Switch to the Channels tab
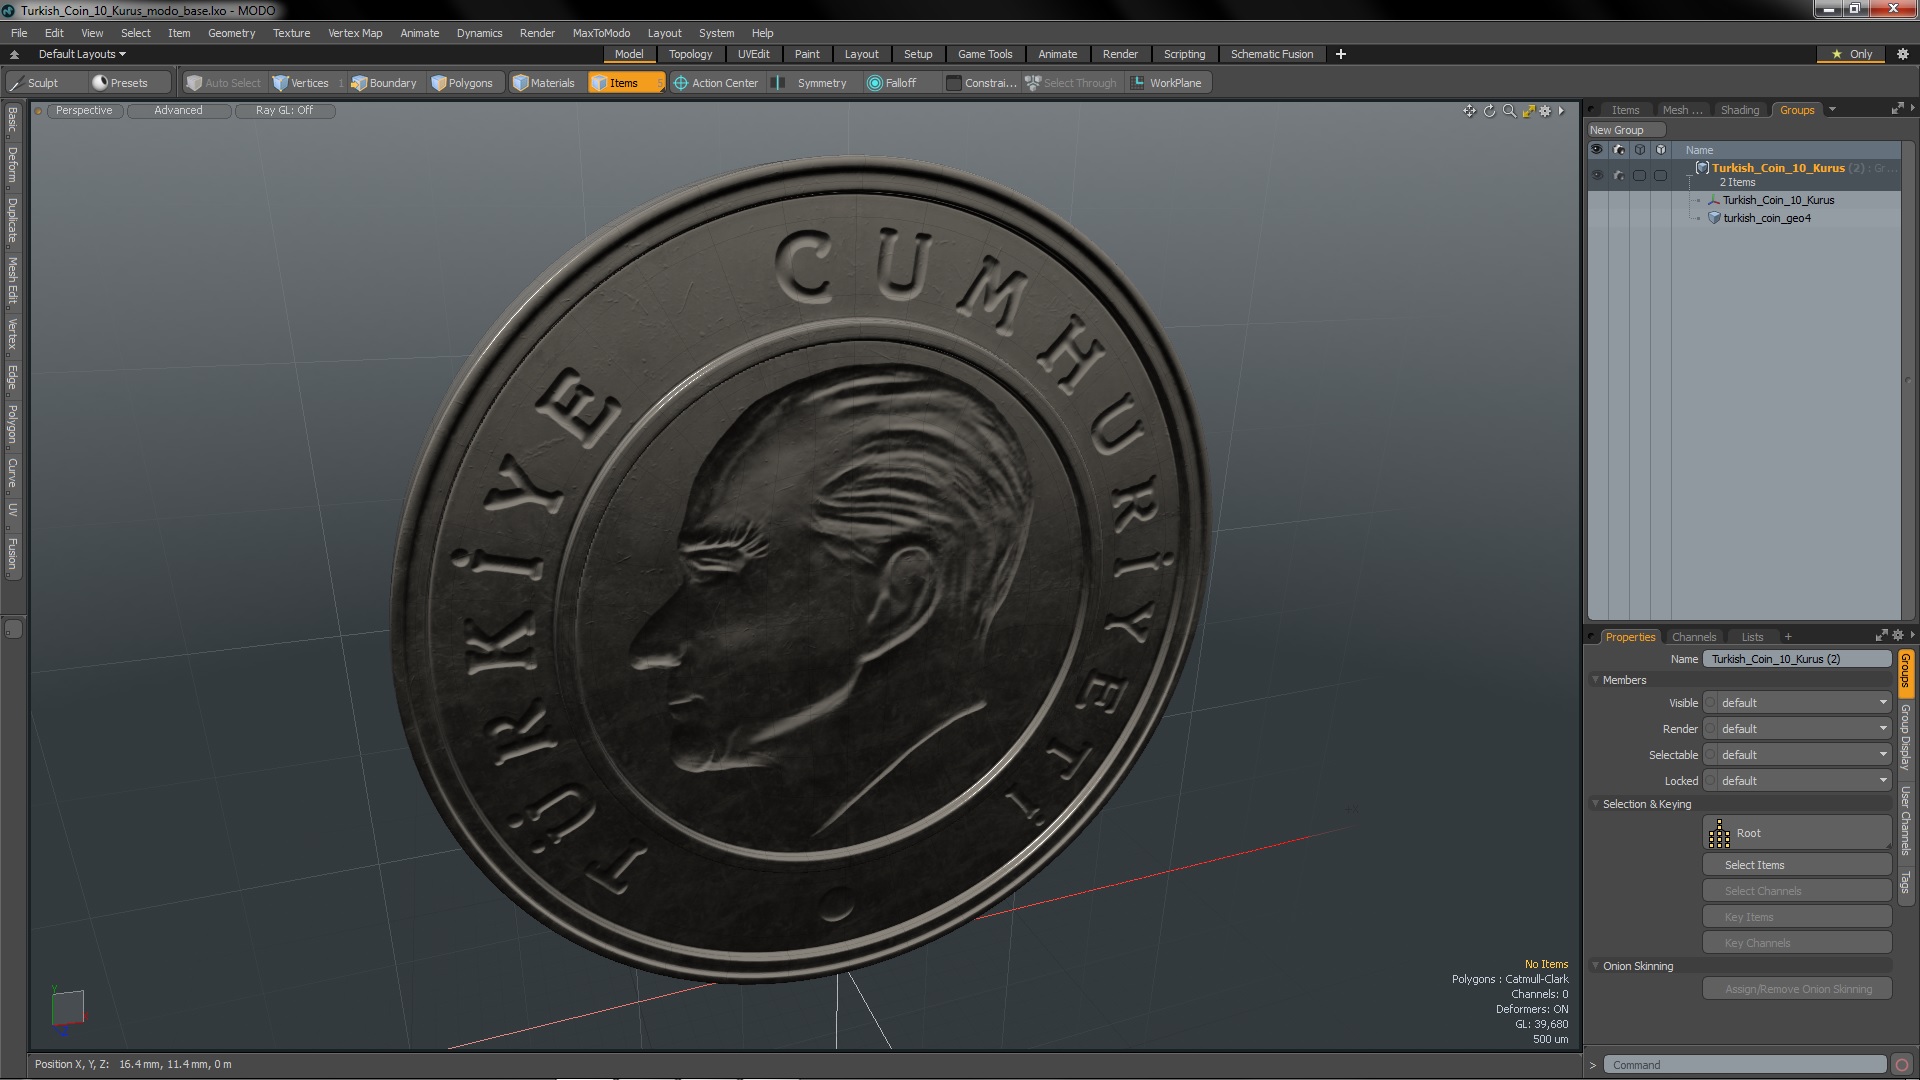Image resolution: width=1920 pixels, height=1080 pixels. (1693, 637)
